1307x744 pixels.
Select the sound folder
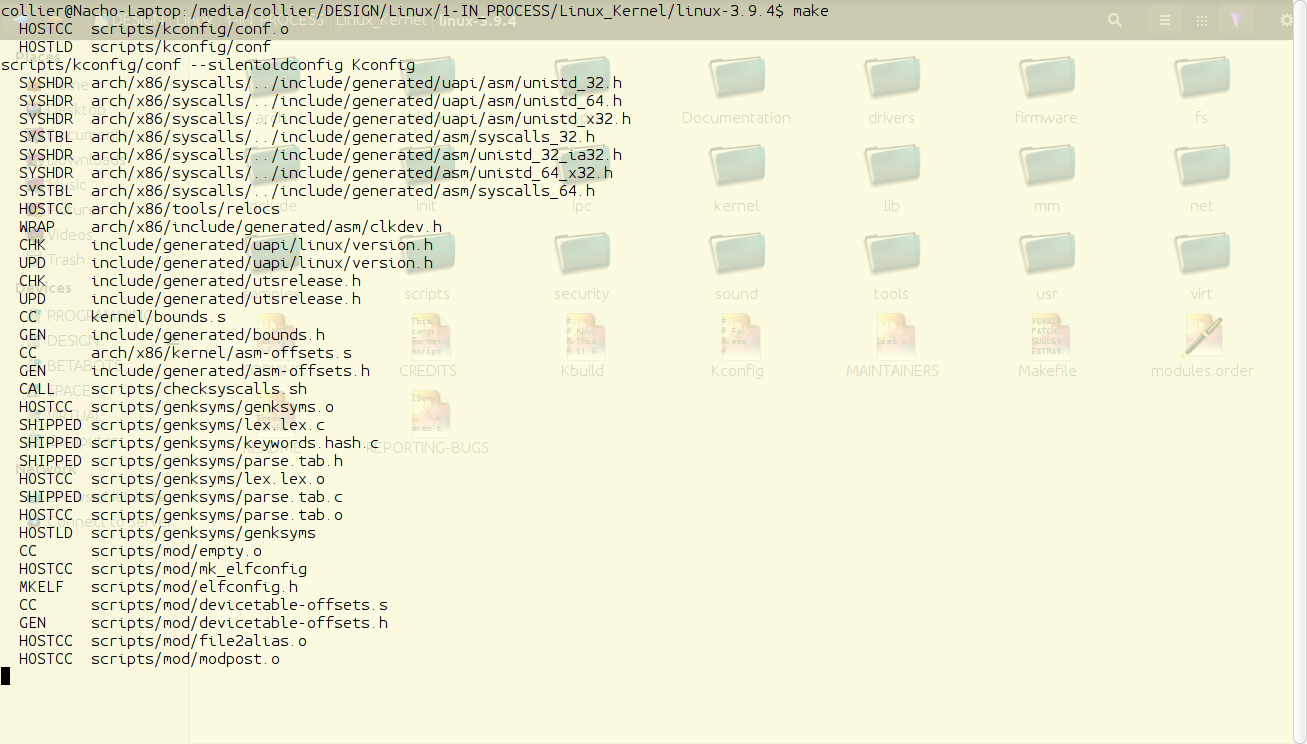coord(736,256)
